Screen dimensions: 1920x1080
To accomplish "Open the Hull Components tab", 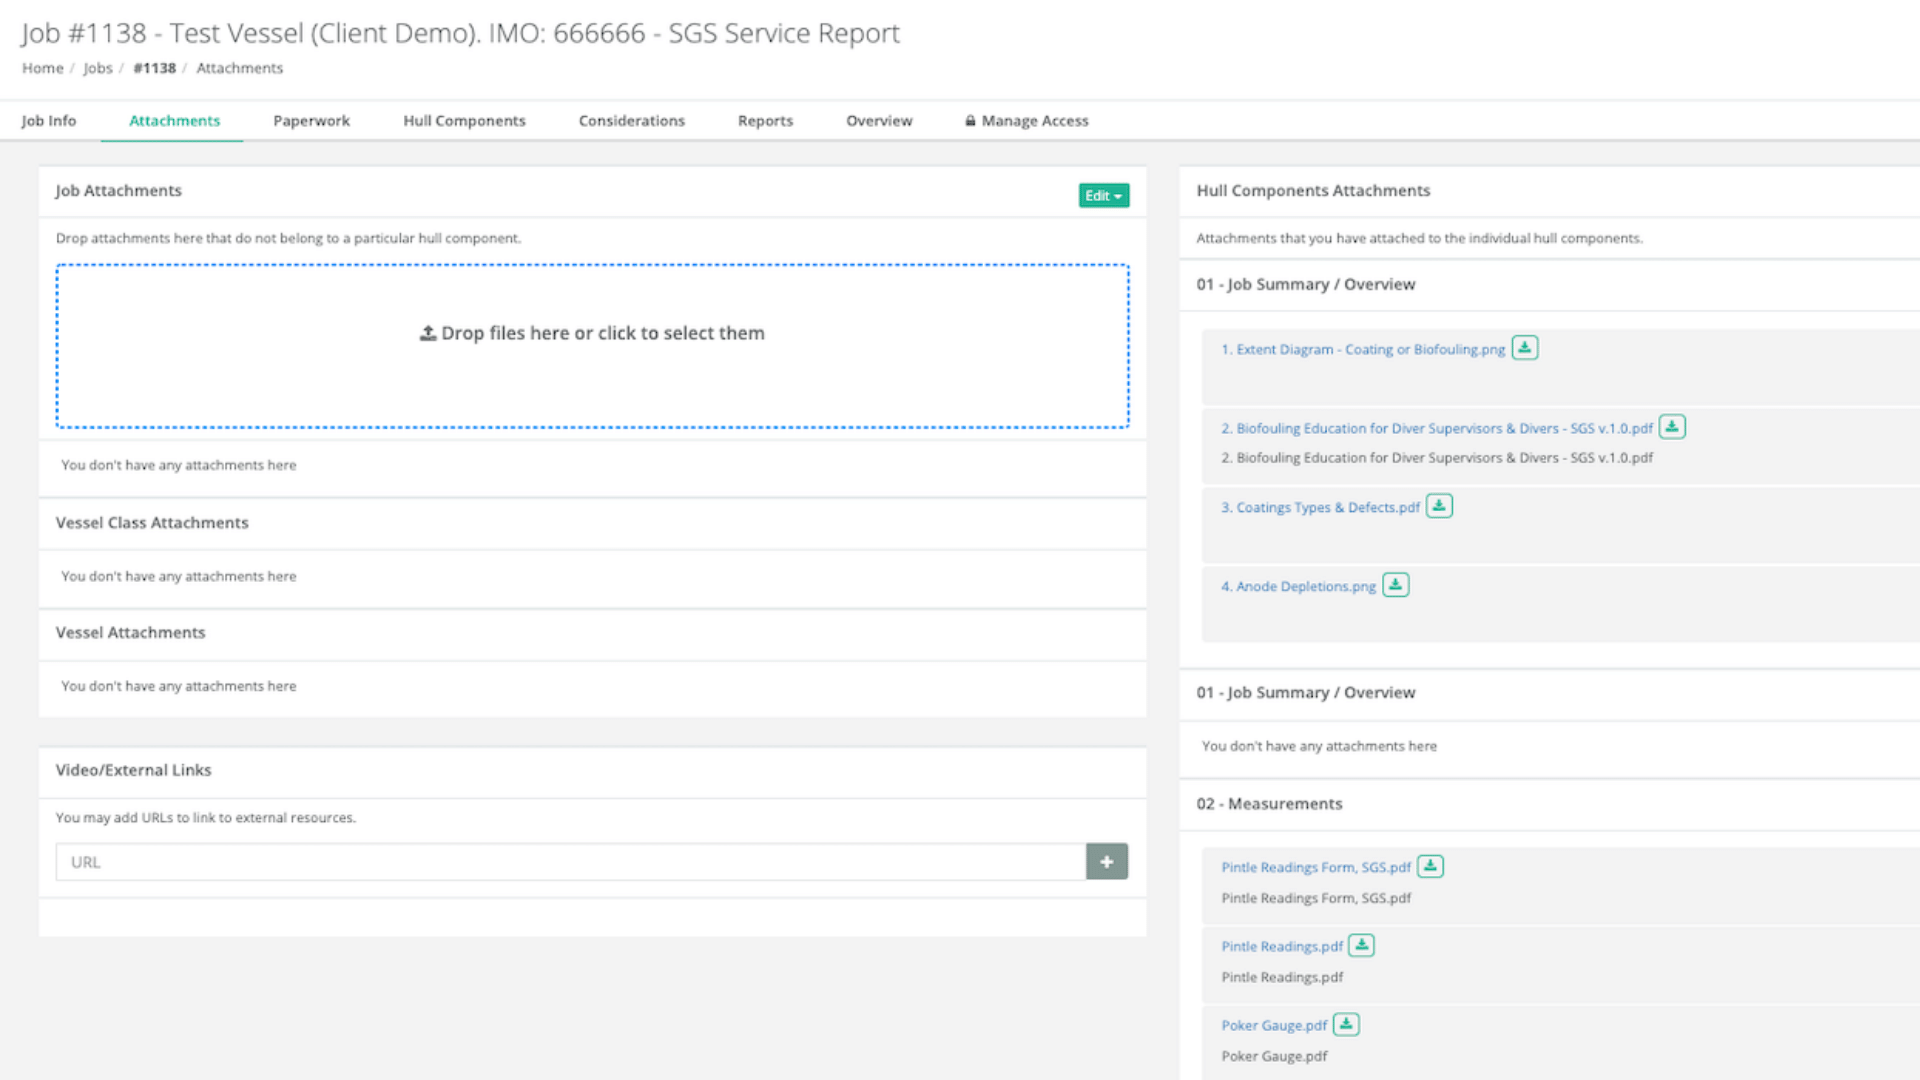I will coord(464,120).
